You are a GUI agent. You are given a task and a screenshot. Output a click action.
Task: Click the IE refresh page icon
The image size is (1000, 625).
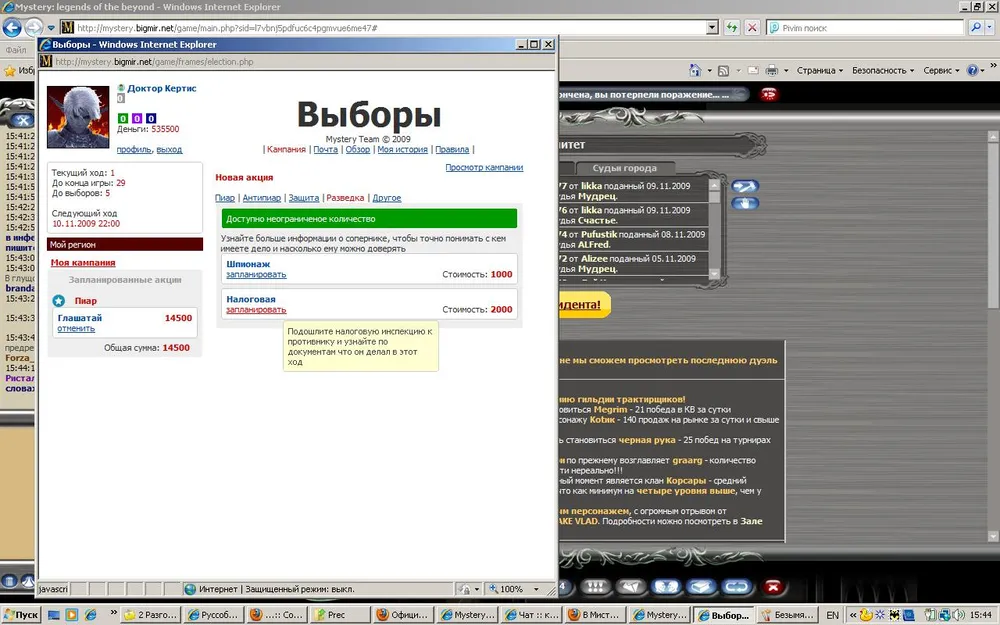coord(732,28)
